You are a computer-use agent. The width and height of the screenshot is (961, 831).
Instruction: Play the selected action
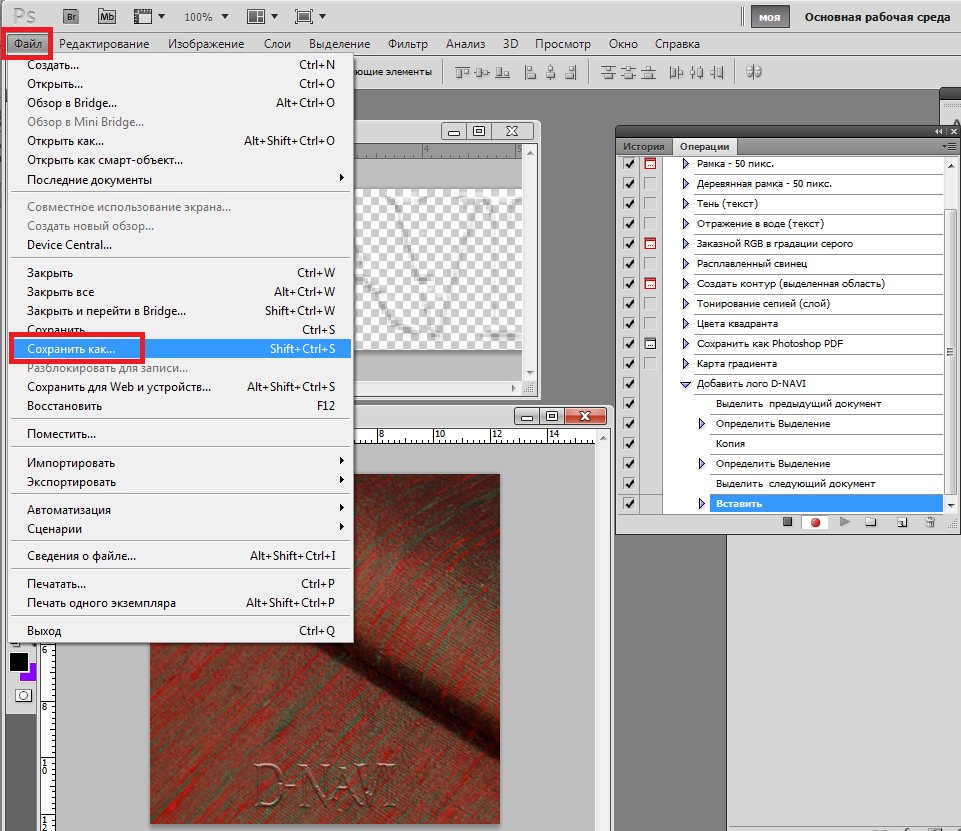point(845,522)
